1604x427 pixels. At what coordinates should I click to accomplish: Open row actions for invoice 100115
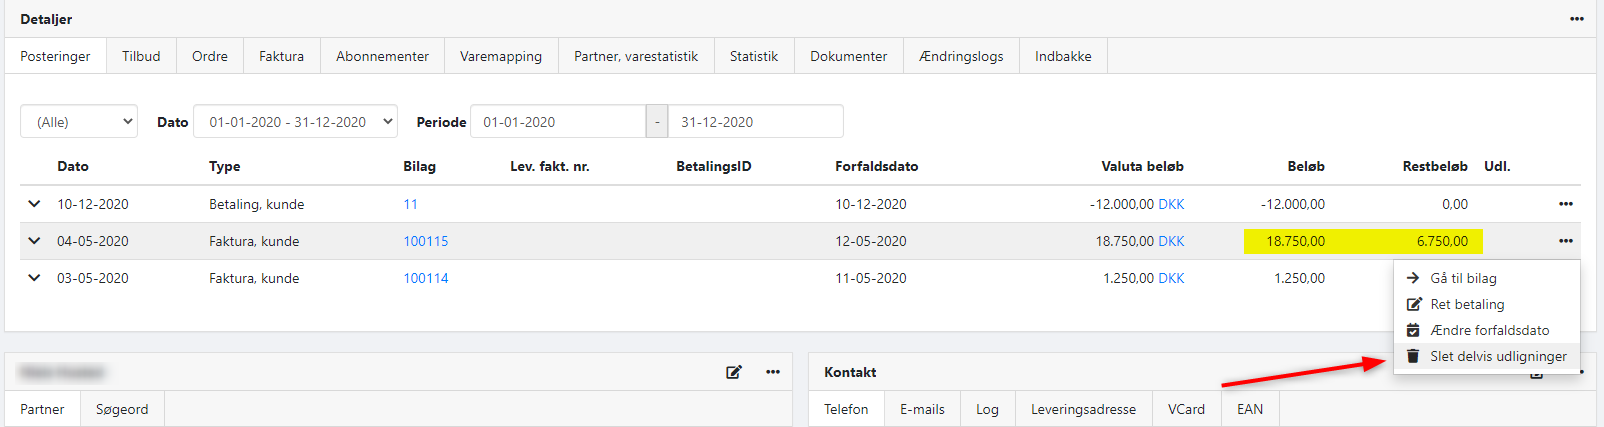pyautogui.click(x=1565, y=241)
